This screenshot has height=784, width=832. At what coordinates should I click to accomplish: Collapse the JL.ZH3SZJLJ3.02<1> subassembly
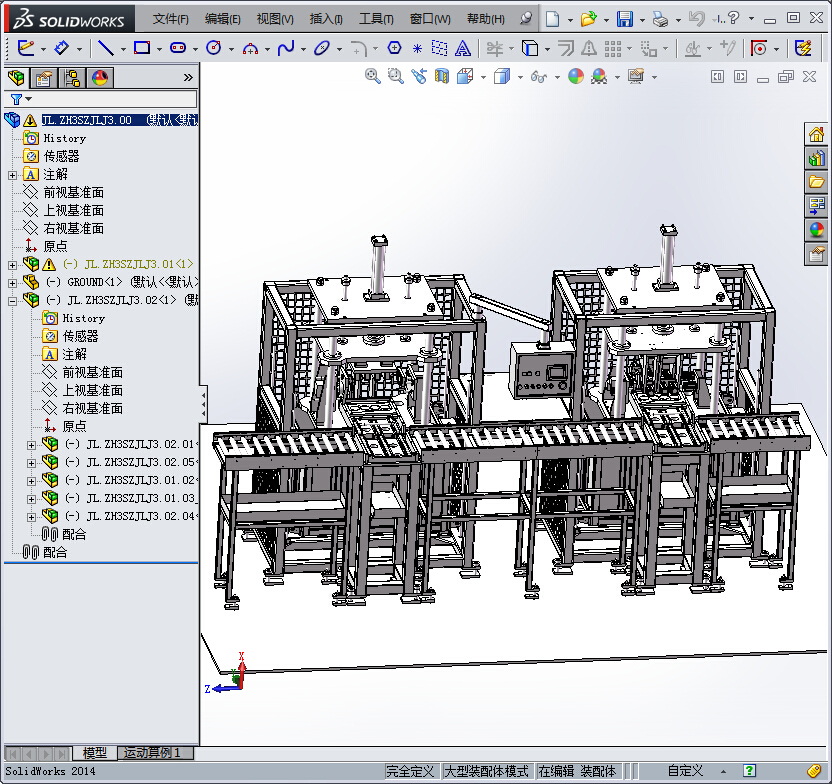[x=12, y=301]
